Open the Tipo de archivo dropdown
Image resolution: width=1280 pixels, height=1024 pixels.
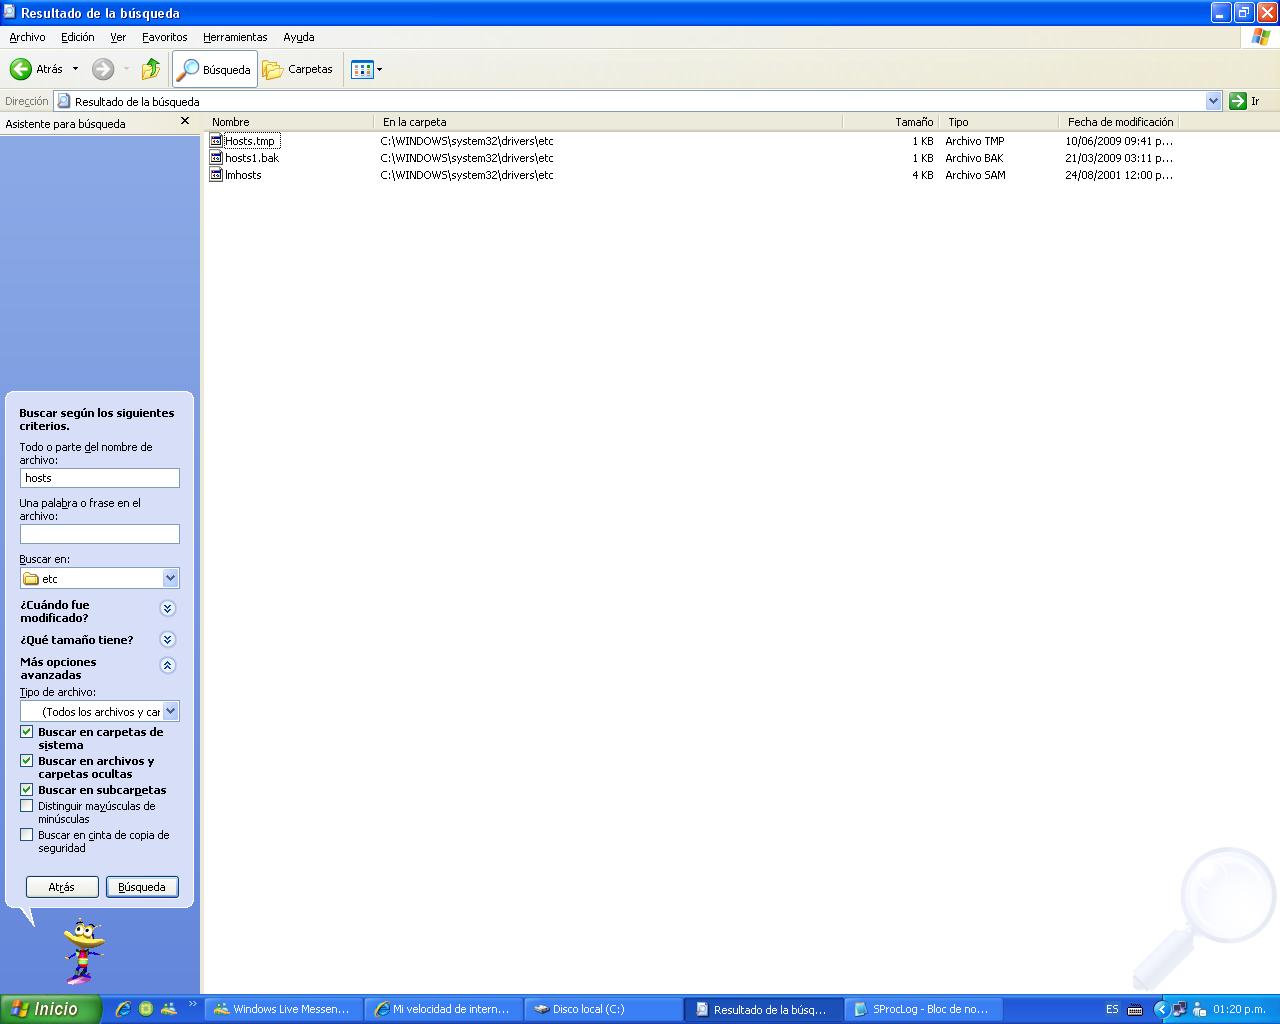170,711
